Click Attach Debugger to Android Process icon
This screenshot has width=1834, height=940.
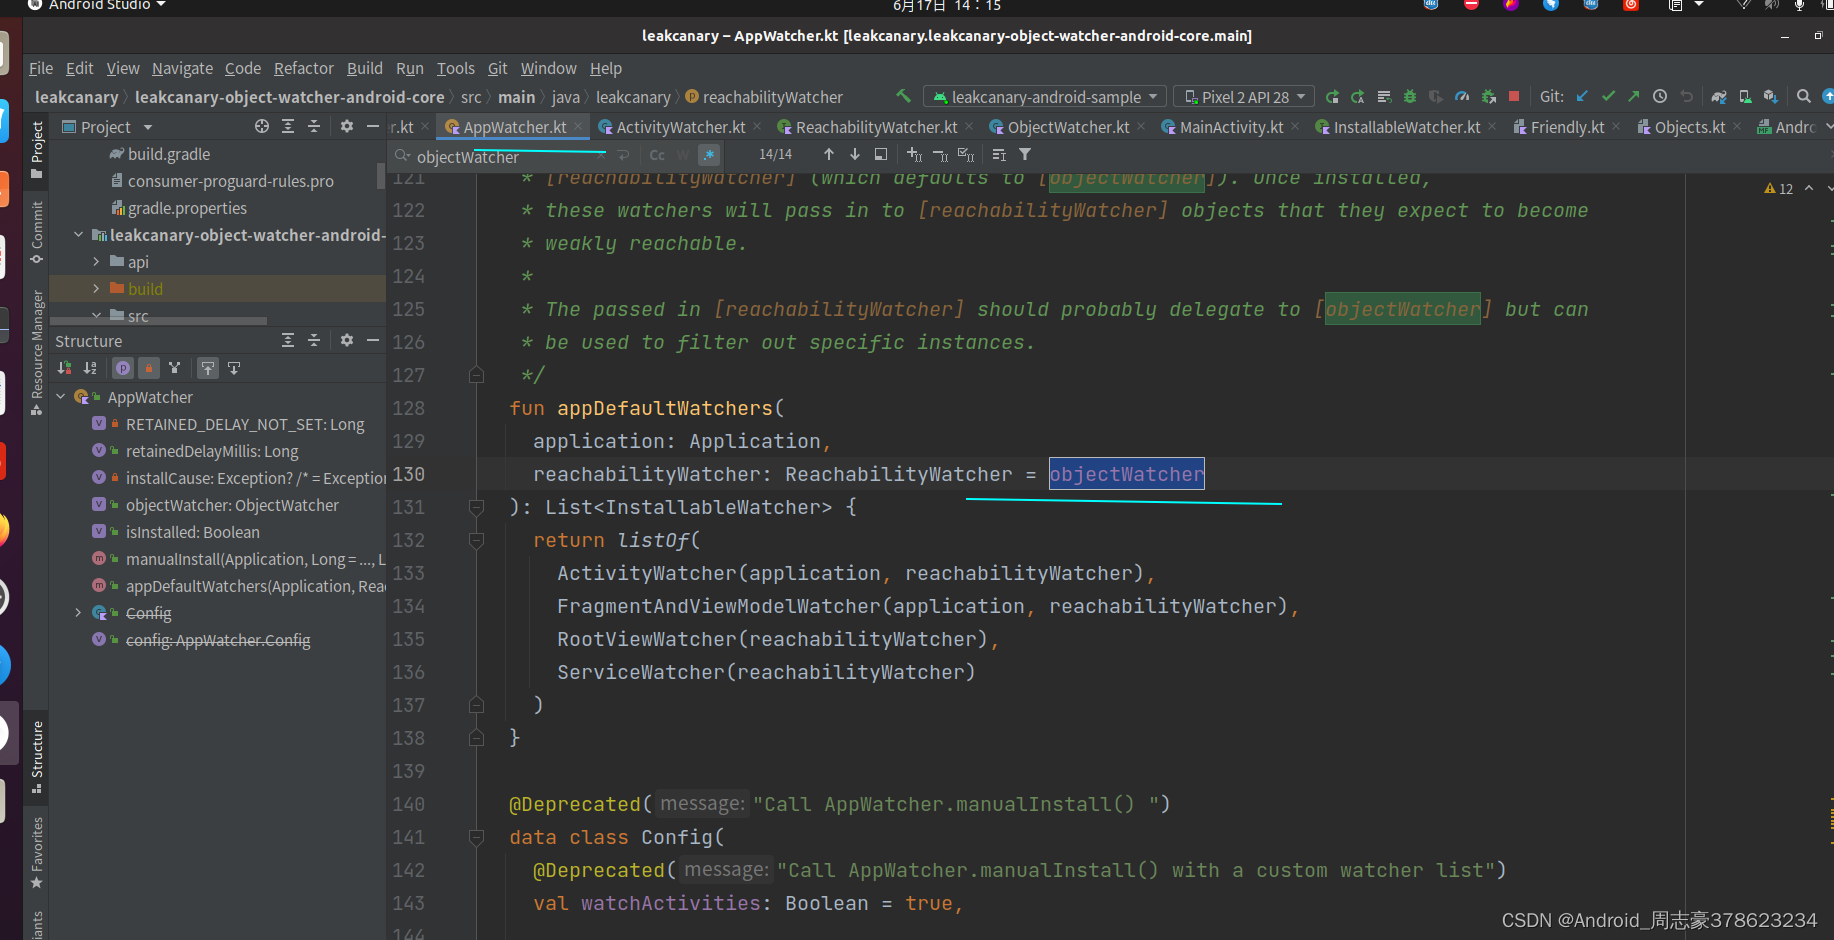click(x=1488, y=97)
